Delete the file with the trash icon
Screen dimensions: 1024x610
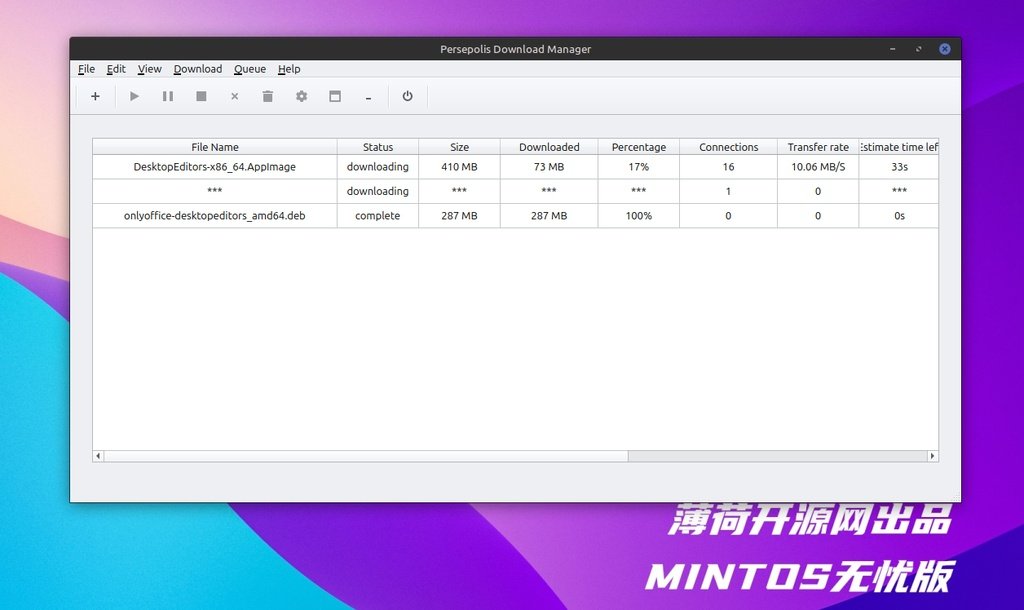coord(268,97)
